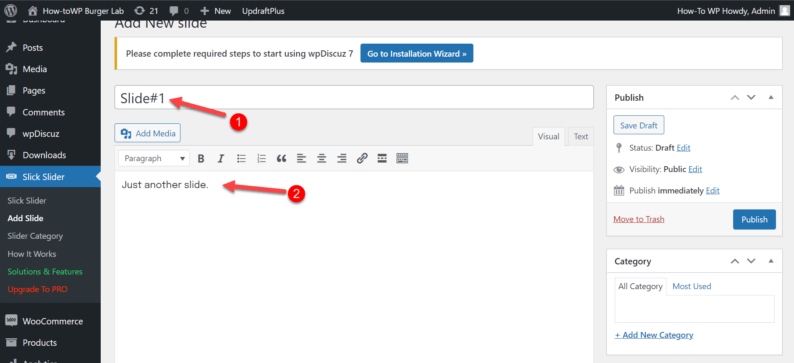Click the updates icon showing 21
The image size is (794, 363).
coord(147,11)
